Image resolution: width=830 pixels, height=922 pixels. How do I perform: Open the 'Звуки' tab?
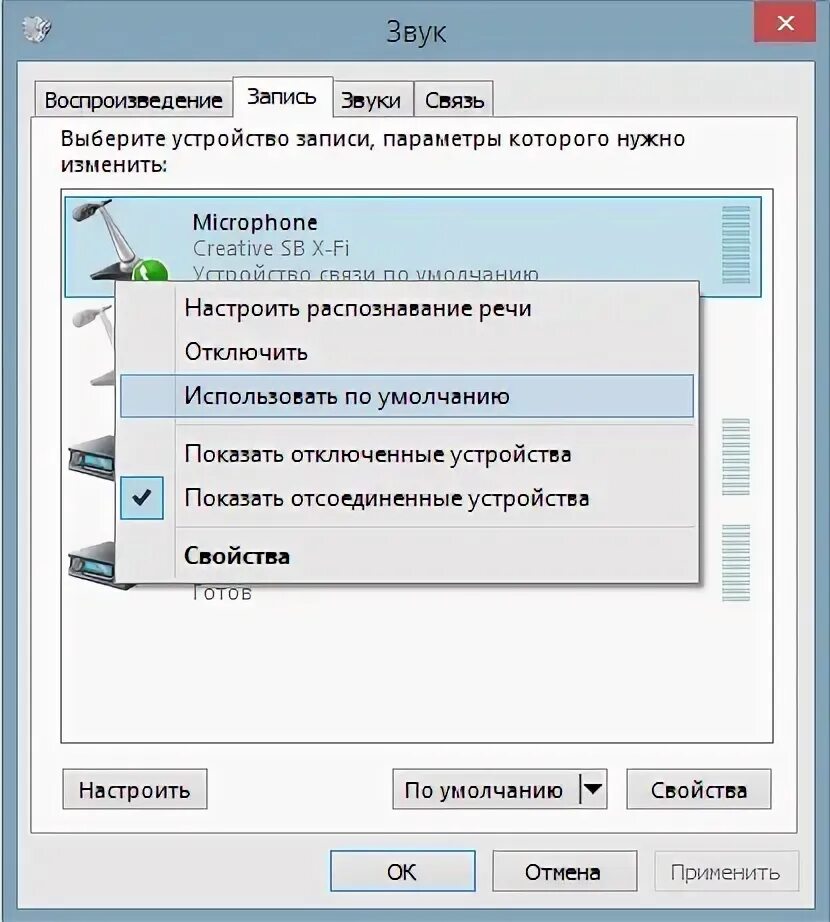click(371, 100)
